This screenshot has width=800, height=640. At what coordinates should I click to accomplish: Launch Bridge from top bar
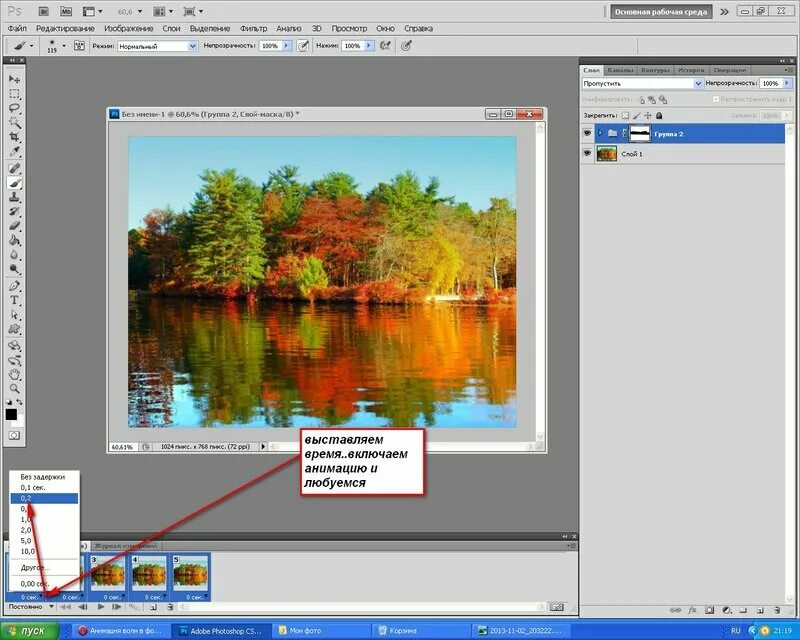(44, 11)
